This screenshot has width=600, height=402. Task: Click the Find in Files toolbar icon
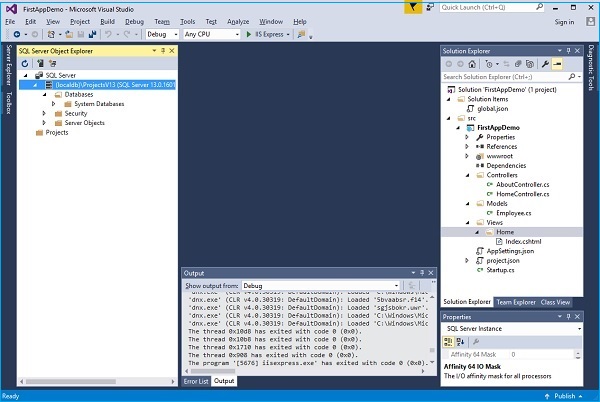click(x=301, y=34)
